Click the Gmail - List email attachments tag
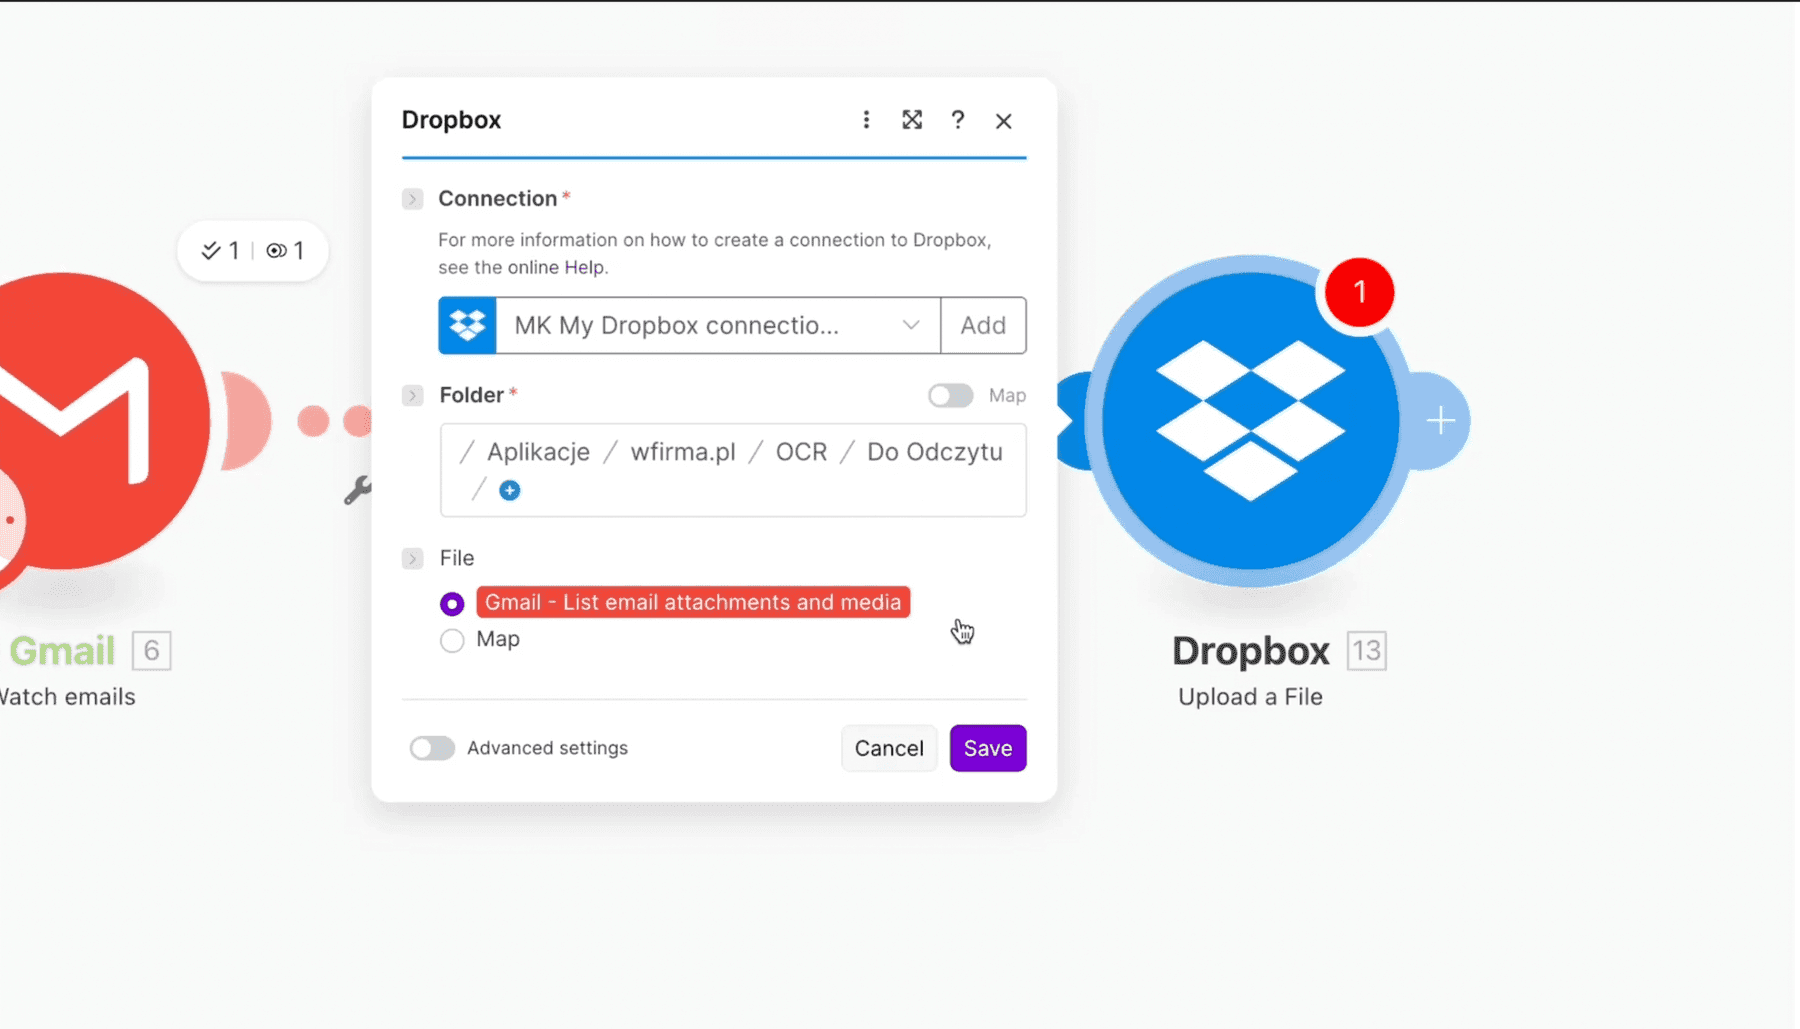Image resolution: width=1800 pixels, height=1029 pixels. [x=693, y=602]
